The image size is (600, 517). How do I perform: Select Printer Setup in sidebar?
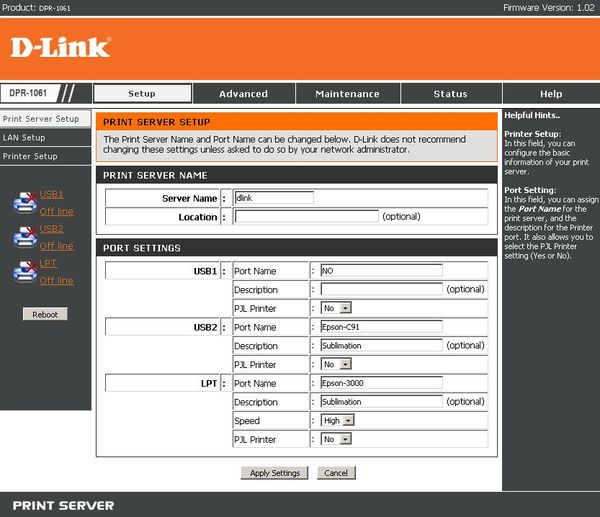click(x=45, y=157)
